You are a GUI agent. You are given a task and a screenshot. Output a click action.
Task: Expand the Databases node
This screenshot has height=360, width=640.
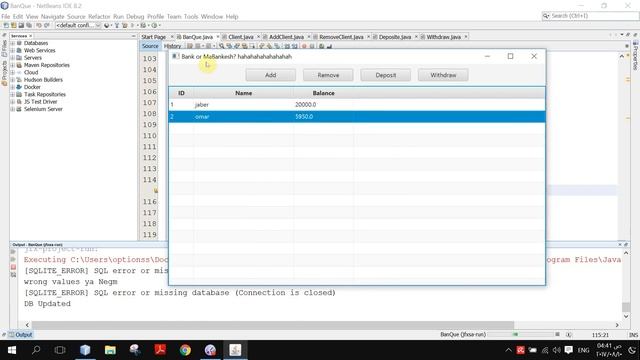pyautogui.click(x=12, y=43)
